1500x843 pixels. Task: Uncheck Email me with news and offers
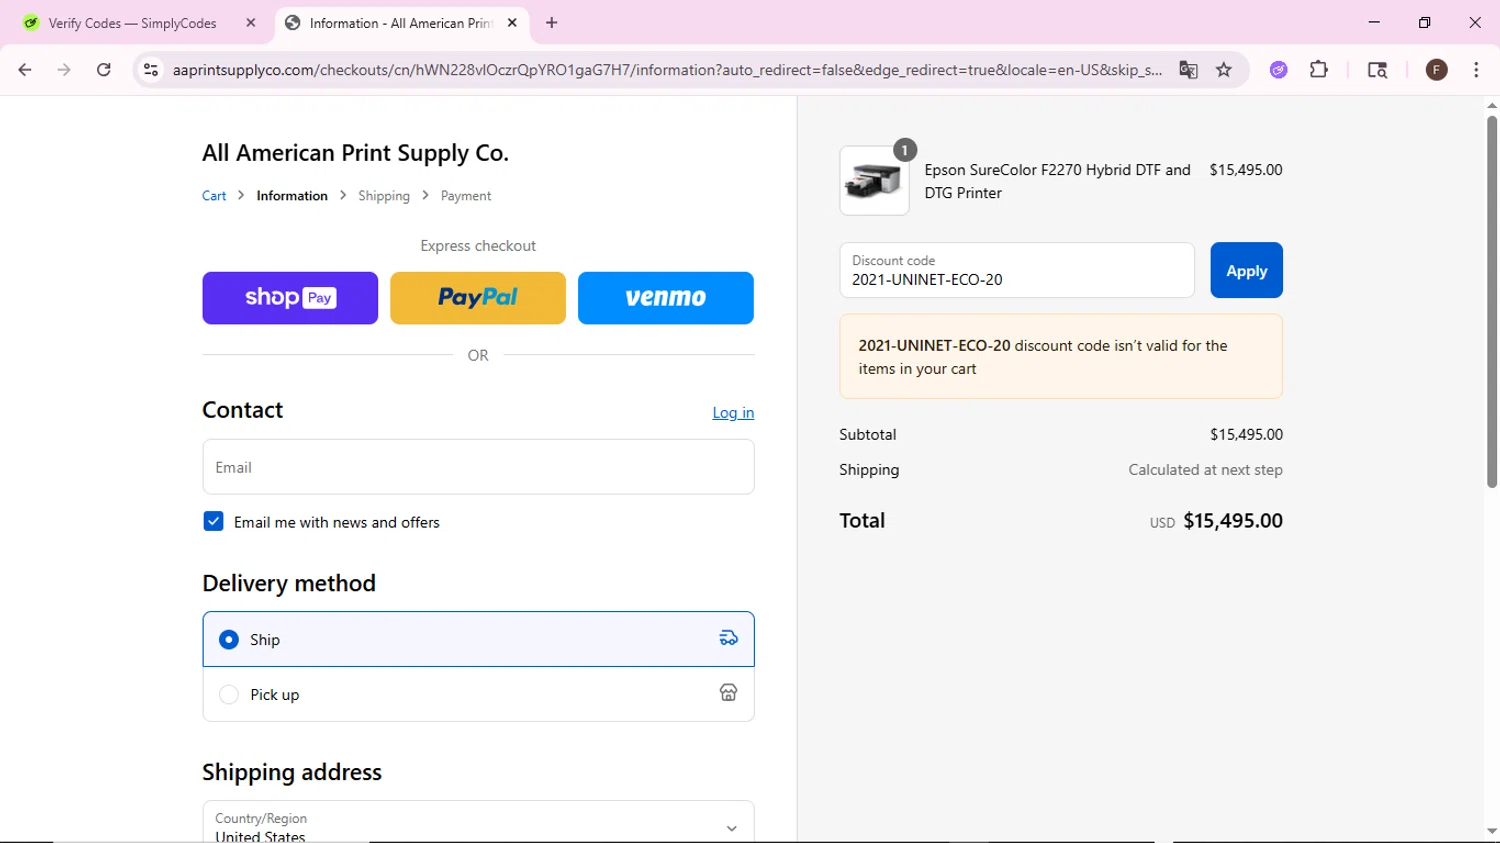pyautogui.click(x=213, y=521)
